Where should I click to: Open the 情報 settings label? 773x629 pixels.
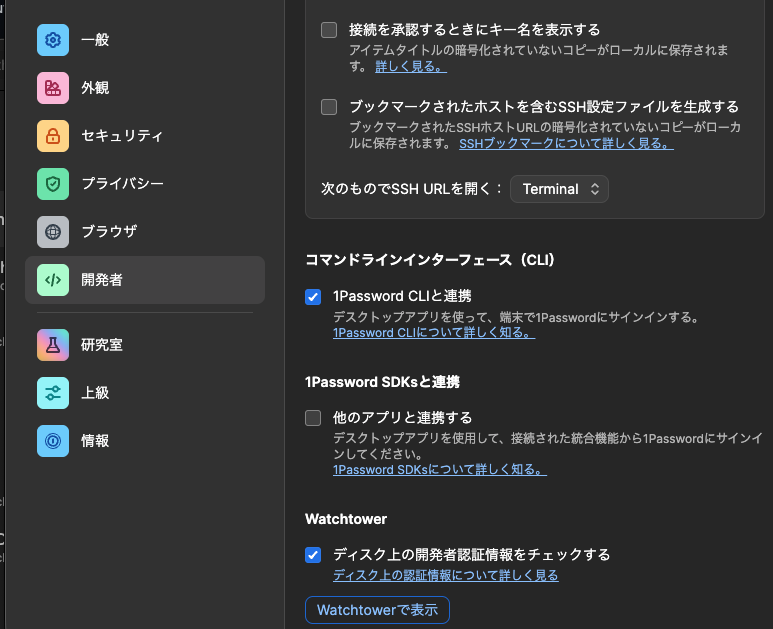coord(95,441)
